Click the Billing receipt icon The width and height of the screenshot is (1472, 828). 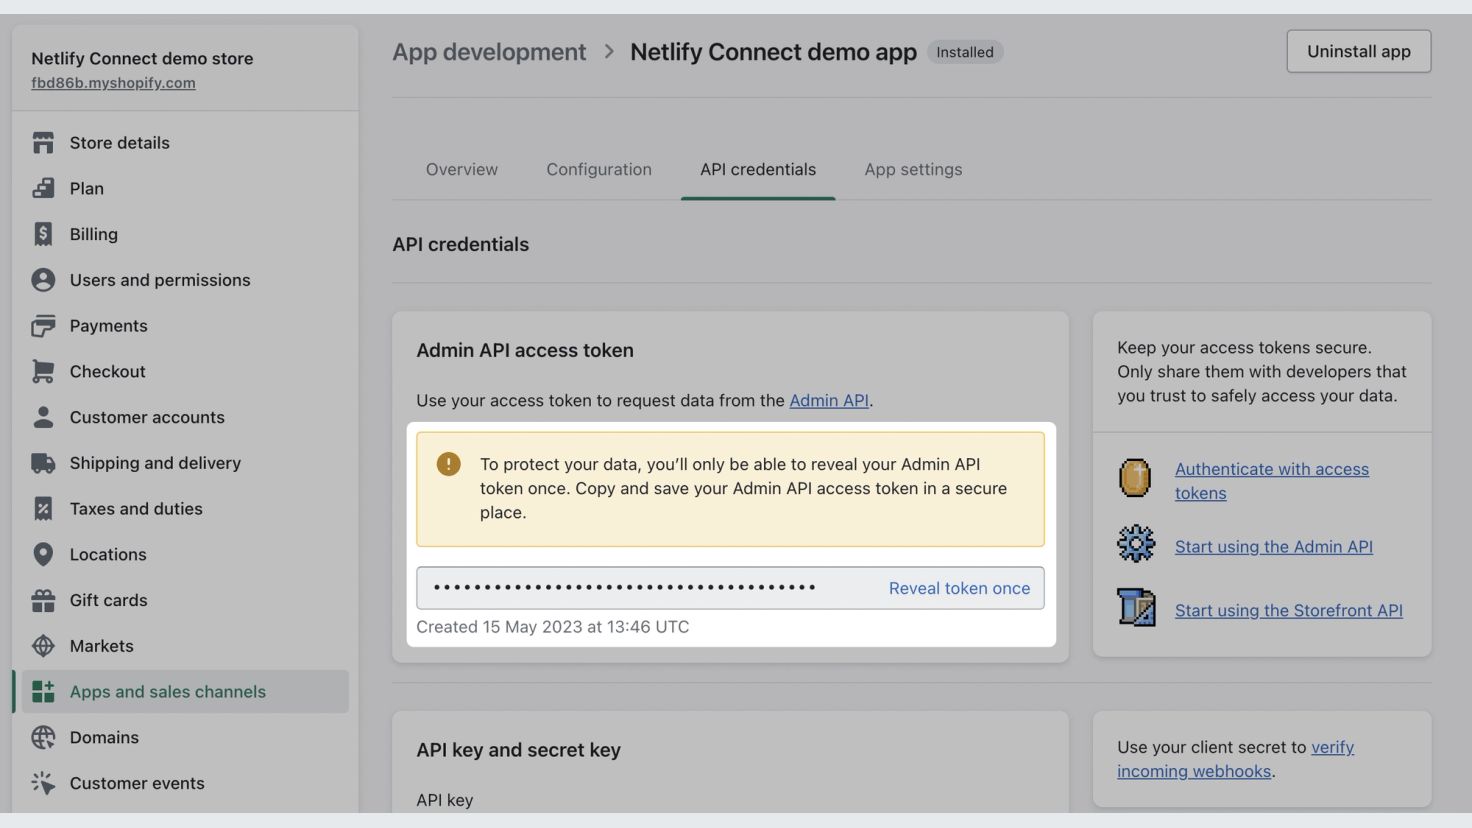(43, 234)
